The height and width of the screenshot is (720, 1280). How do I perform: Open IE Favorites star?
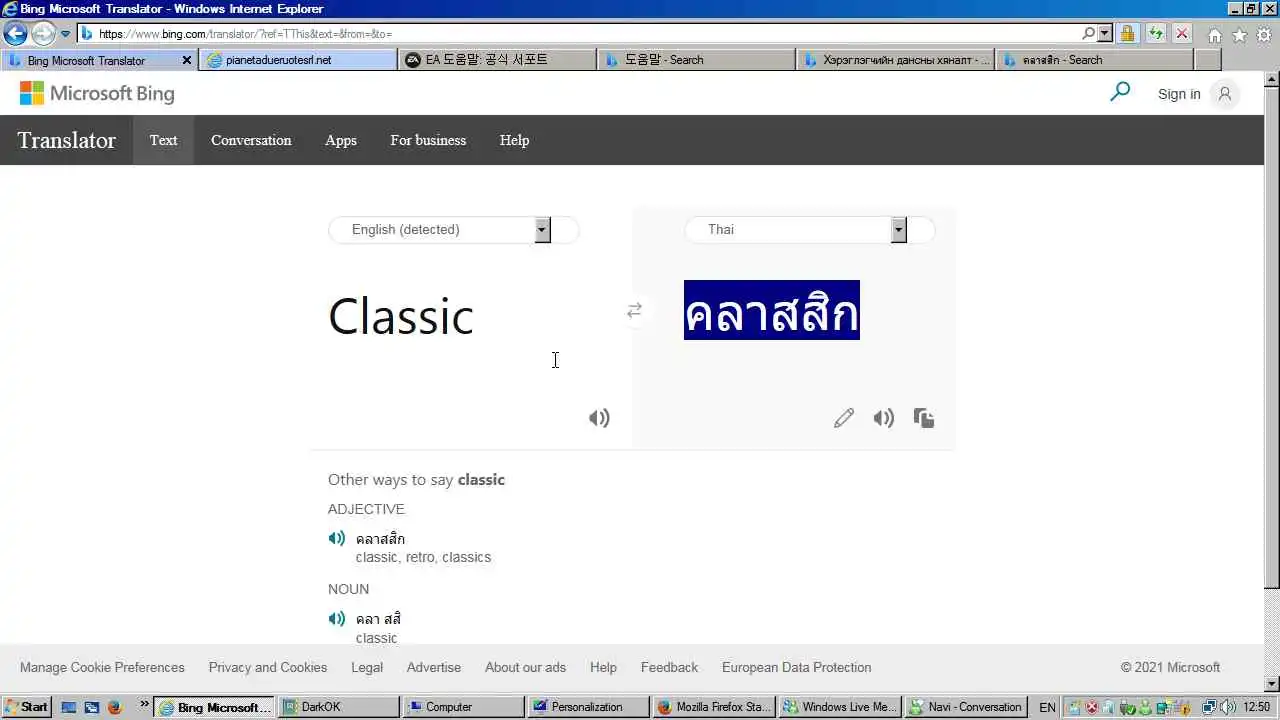coord(1240,35)
